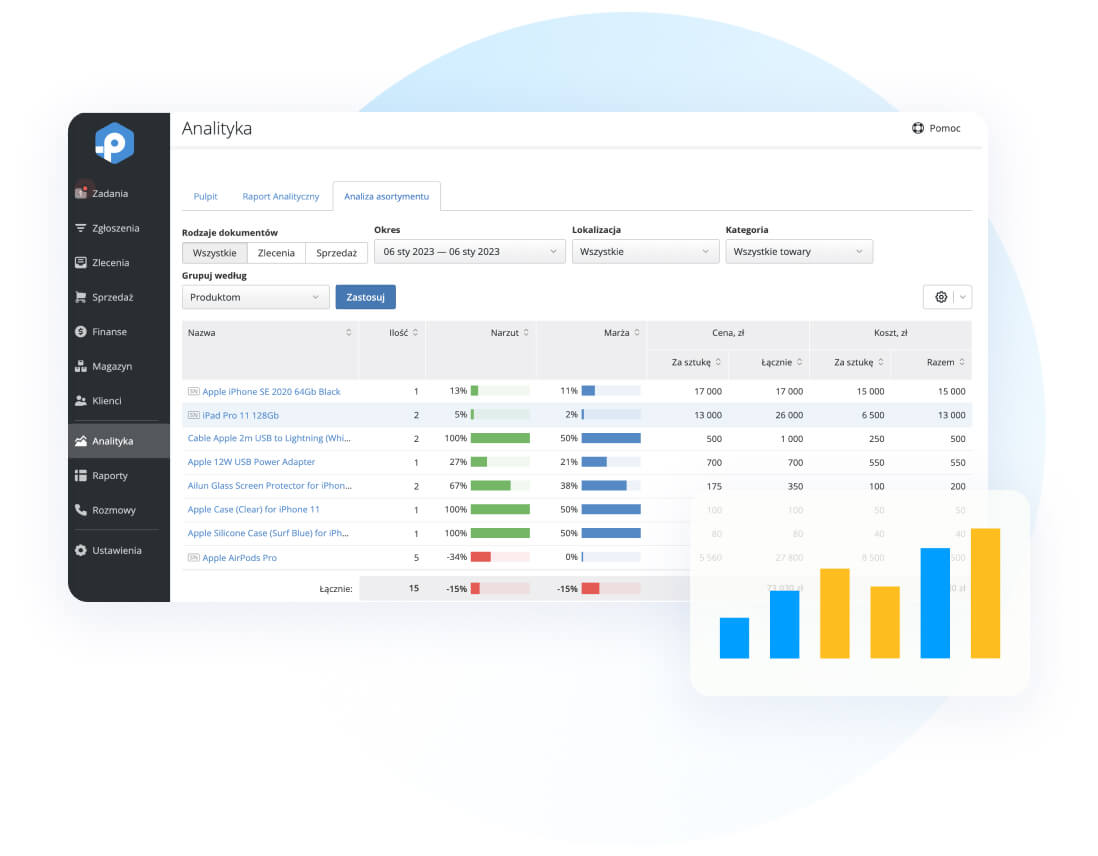
Task: Open the Apple AirPods Pro product link
Action: pos(239,558)
